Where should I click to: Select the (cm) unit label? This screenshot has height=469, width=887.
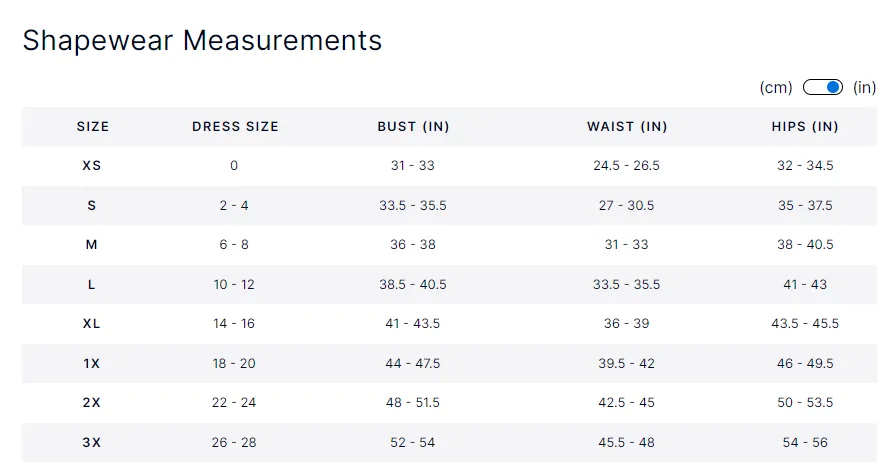pos(776,88)
